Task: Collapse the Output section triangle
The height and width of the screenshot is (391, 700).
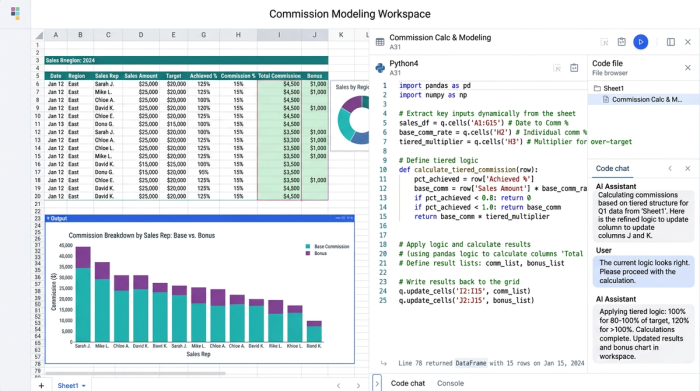Action: (48, 218)
